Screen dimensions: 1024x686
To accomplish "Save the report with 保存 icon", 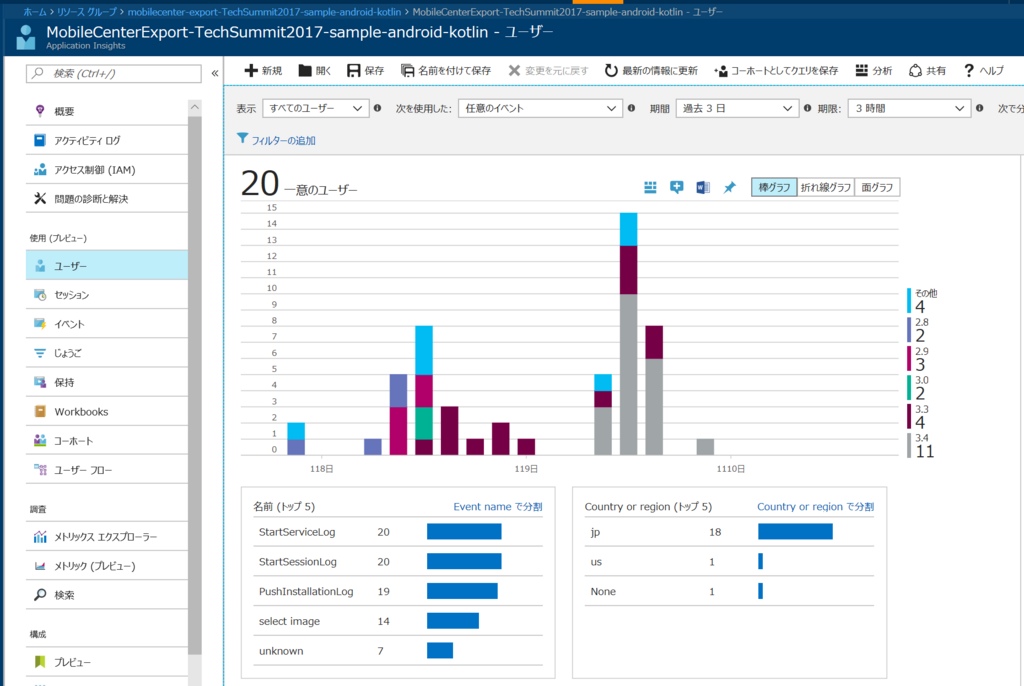I will 353,71.
